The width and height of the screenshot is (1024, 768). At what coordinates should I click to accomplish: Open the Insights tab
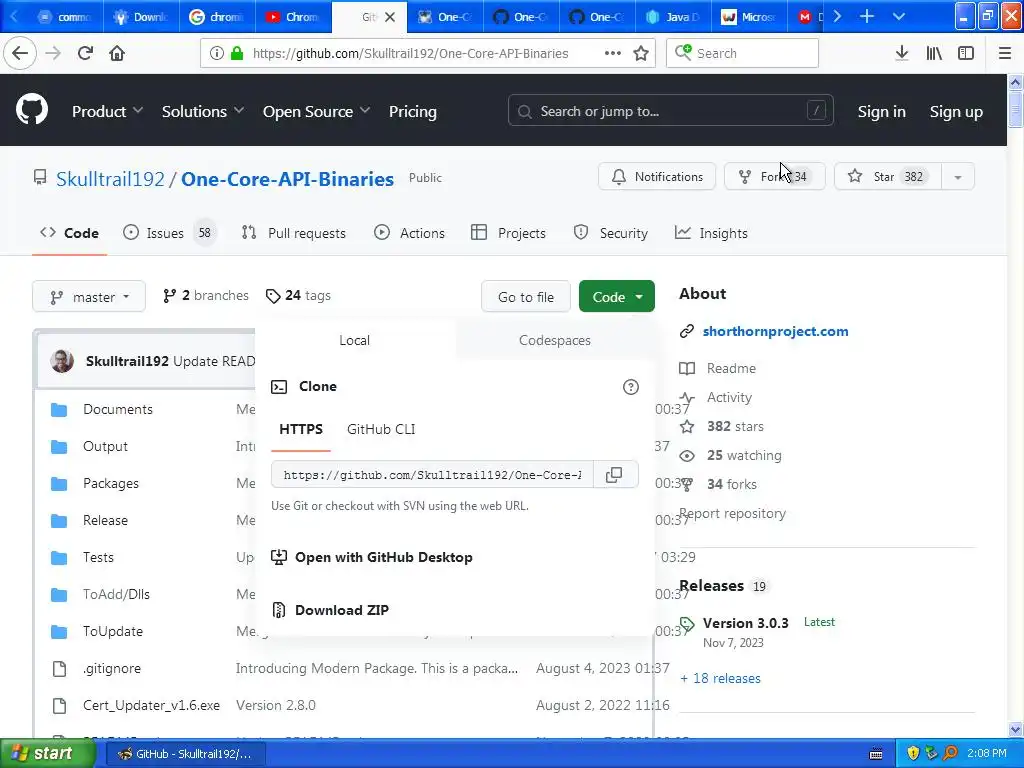[711, 233]
